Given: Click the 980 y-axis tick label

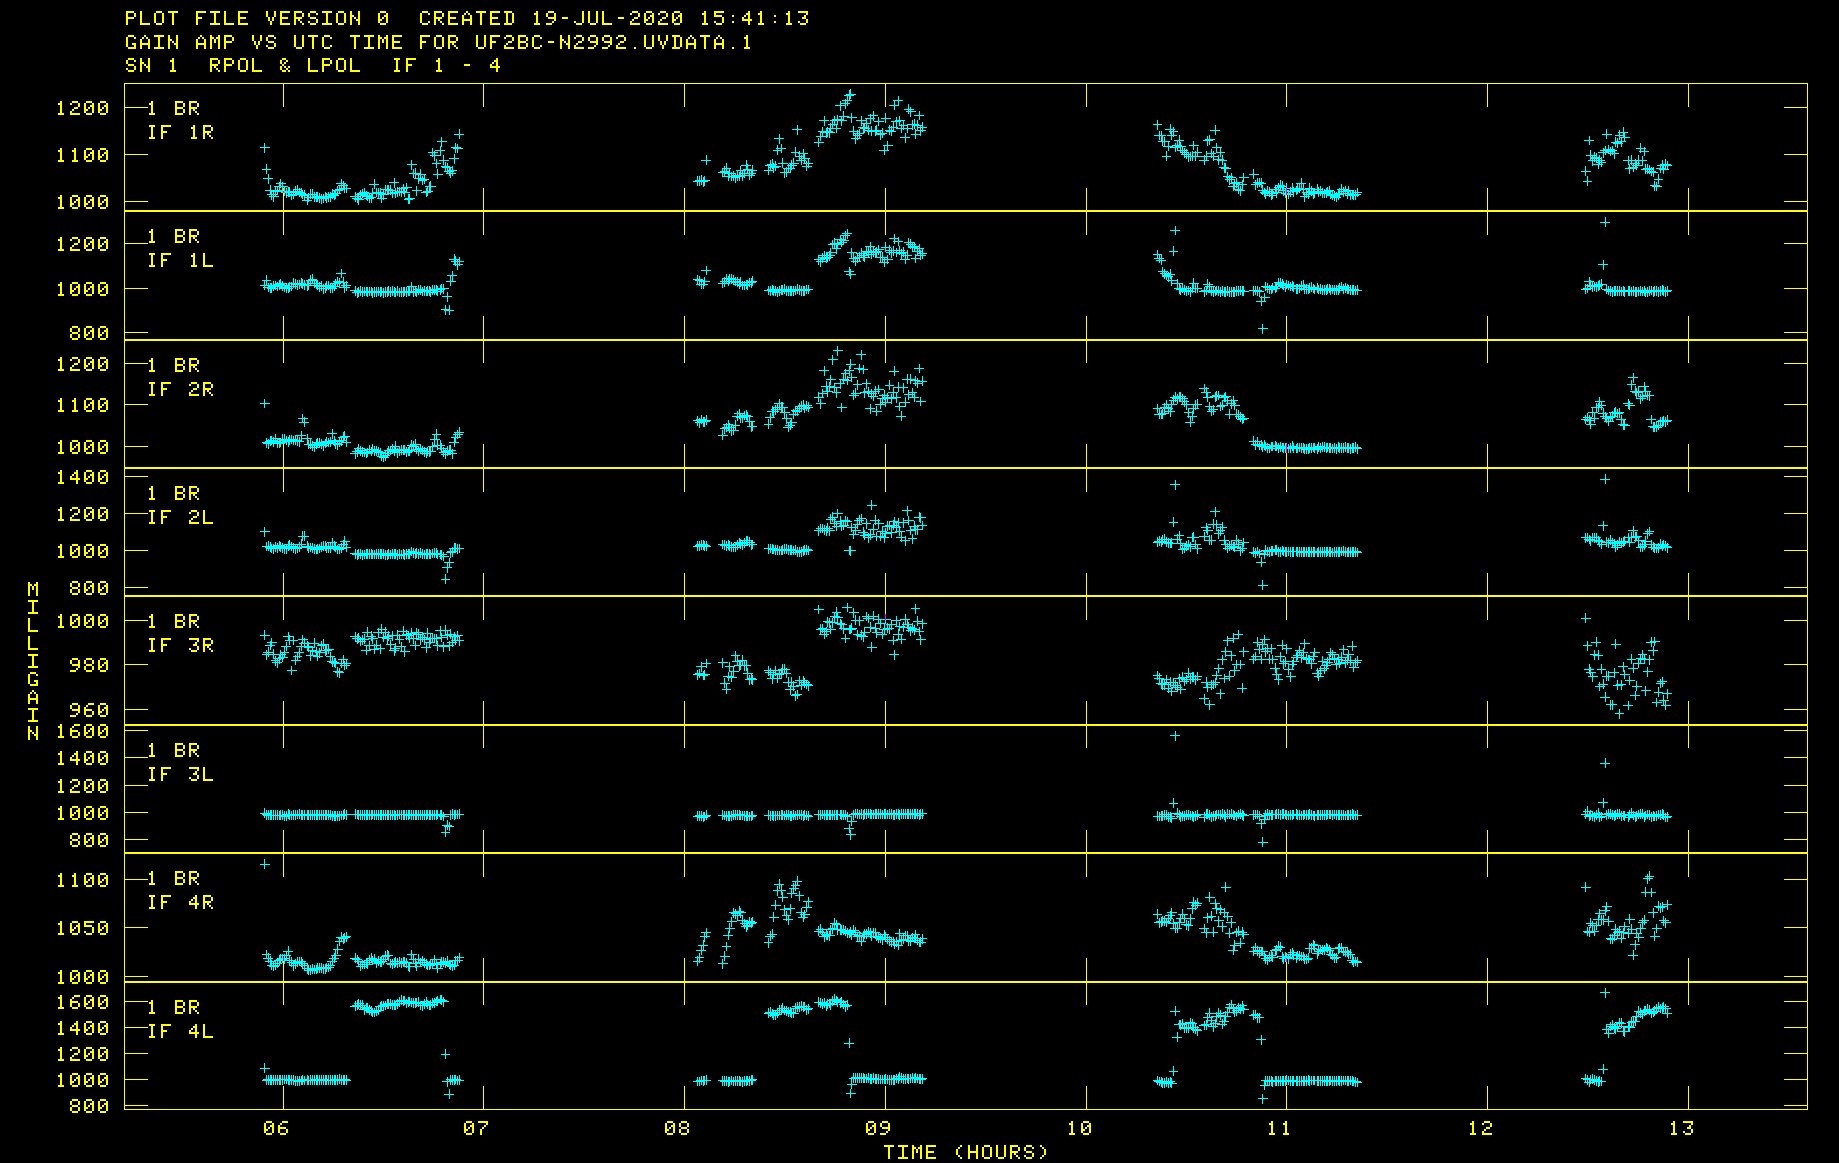Looking at the screenshot, I should pyautogui.click(x=89, y=665).
